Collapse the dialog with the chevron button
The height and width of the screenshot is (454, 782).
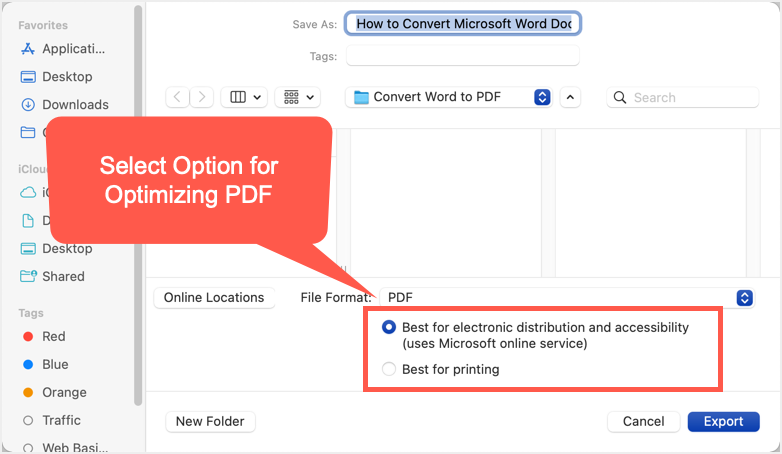(x=570, y=97)
